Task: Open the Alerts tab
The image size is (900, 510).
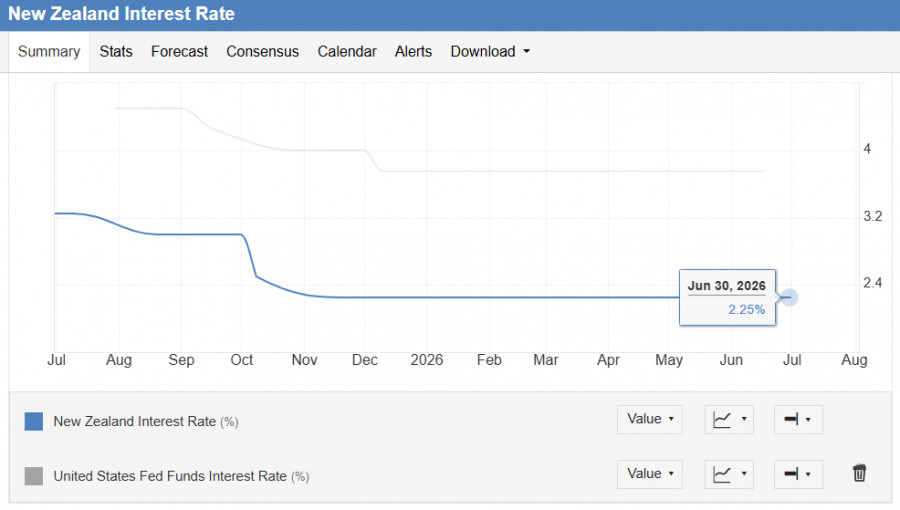Action: point(413,52)
